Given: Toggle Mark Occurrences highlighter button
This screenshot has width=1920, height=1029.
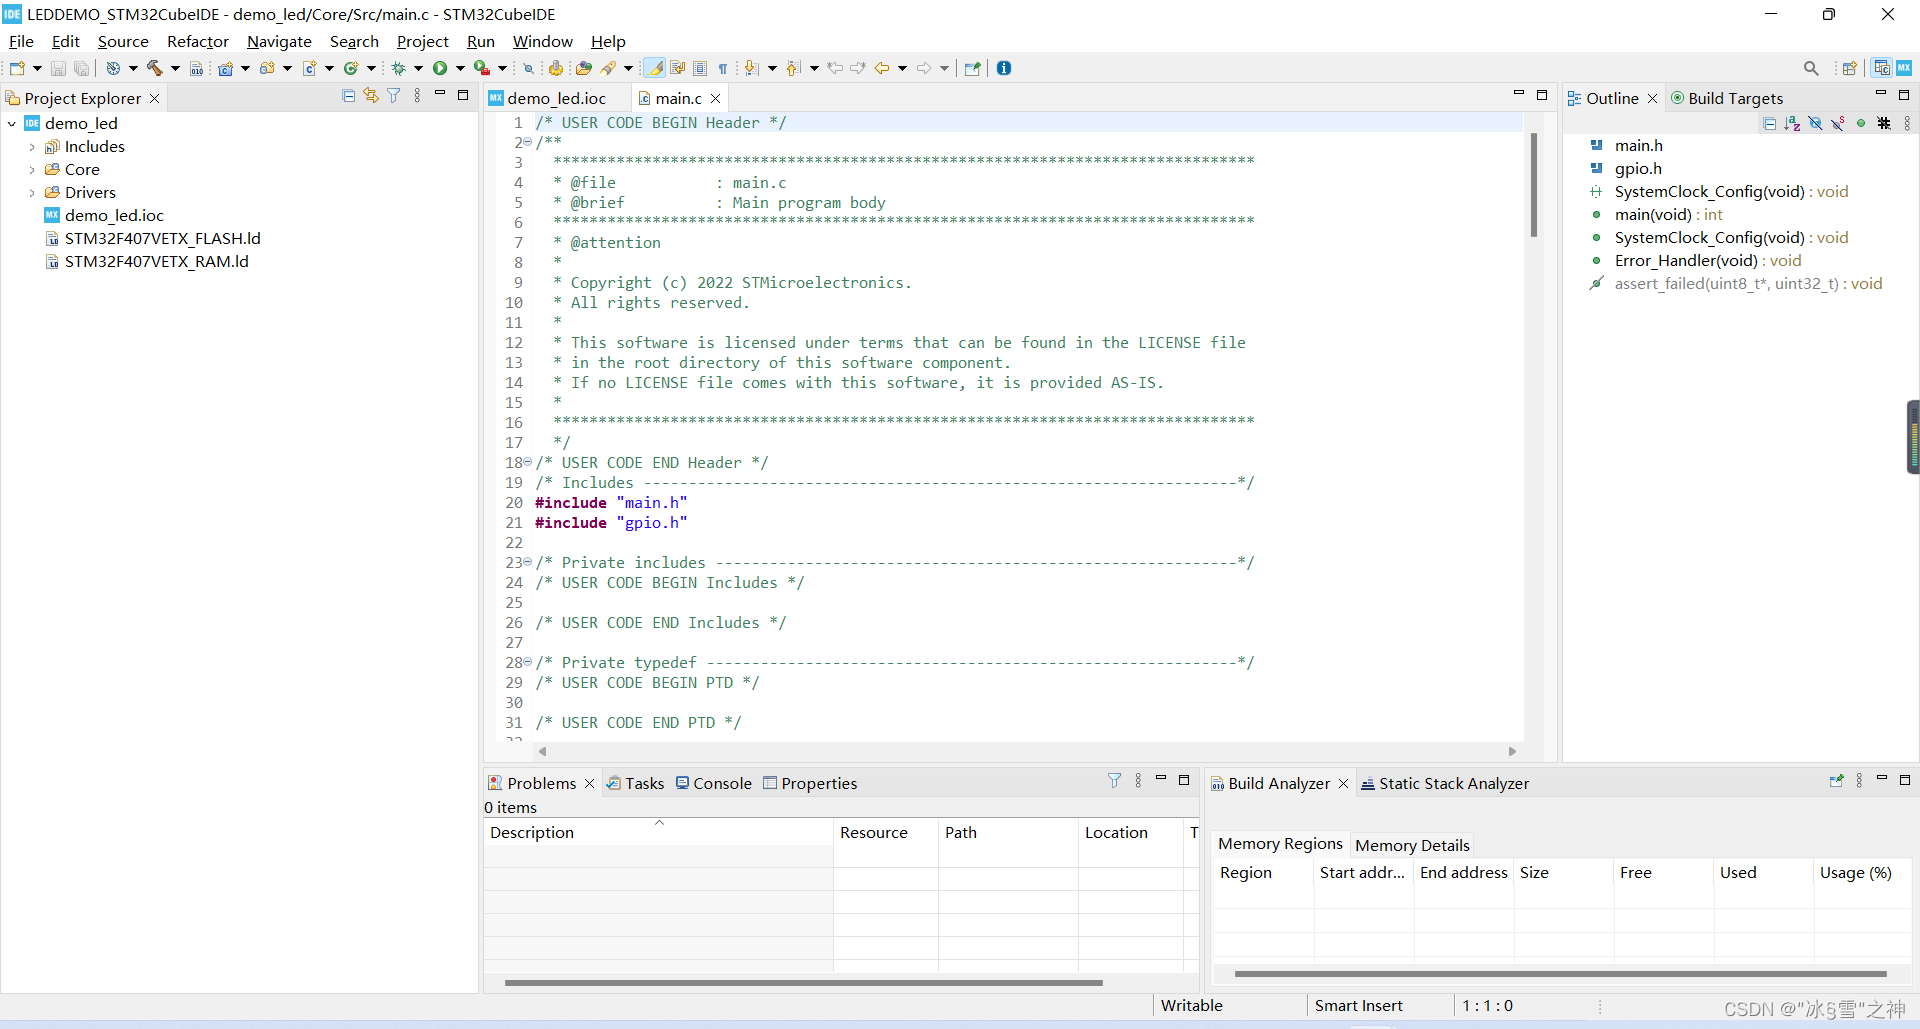Looking at the screenshot, I should 654,68.
